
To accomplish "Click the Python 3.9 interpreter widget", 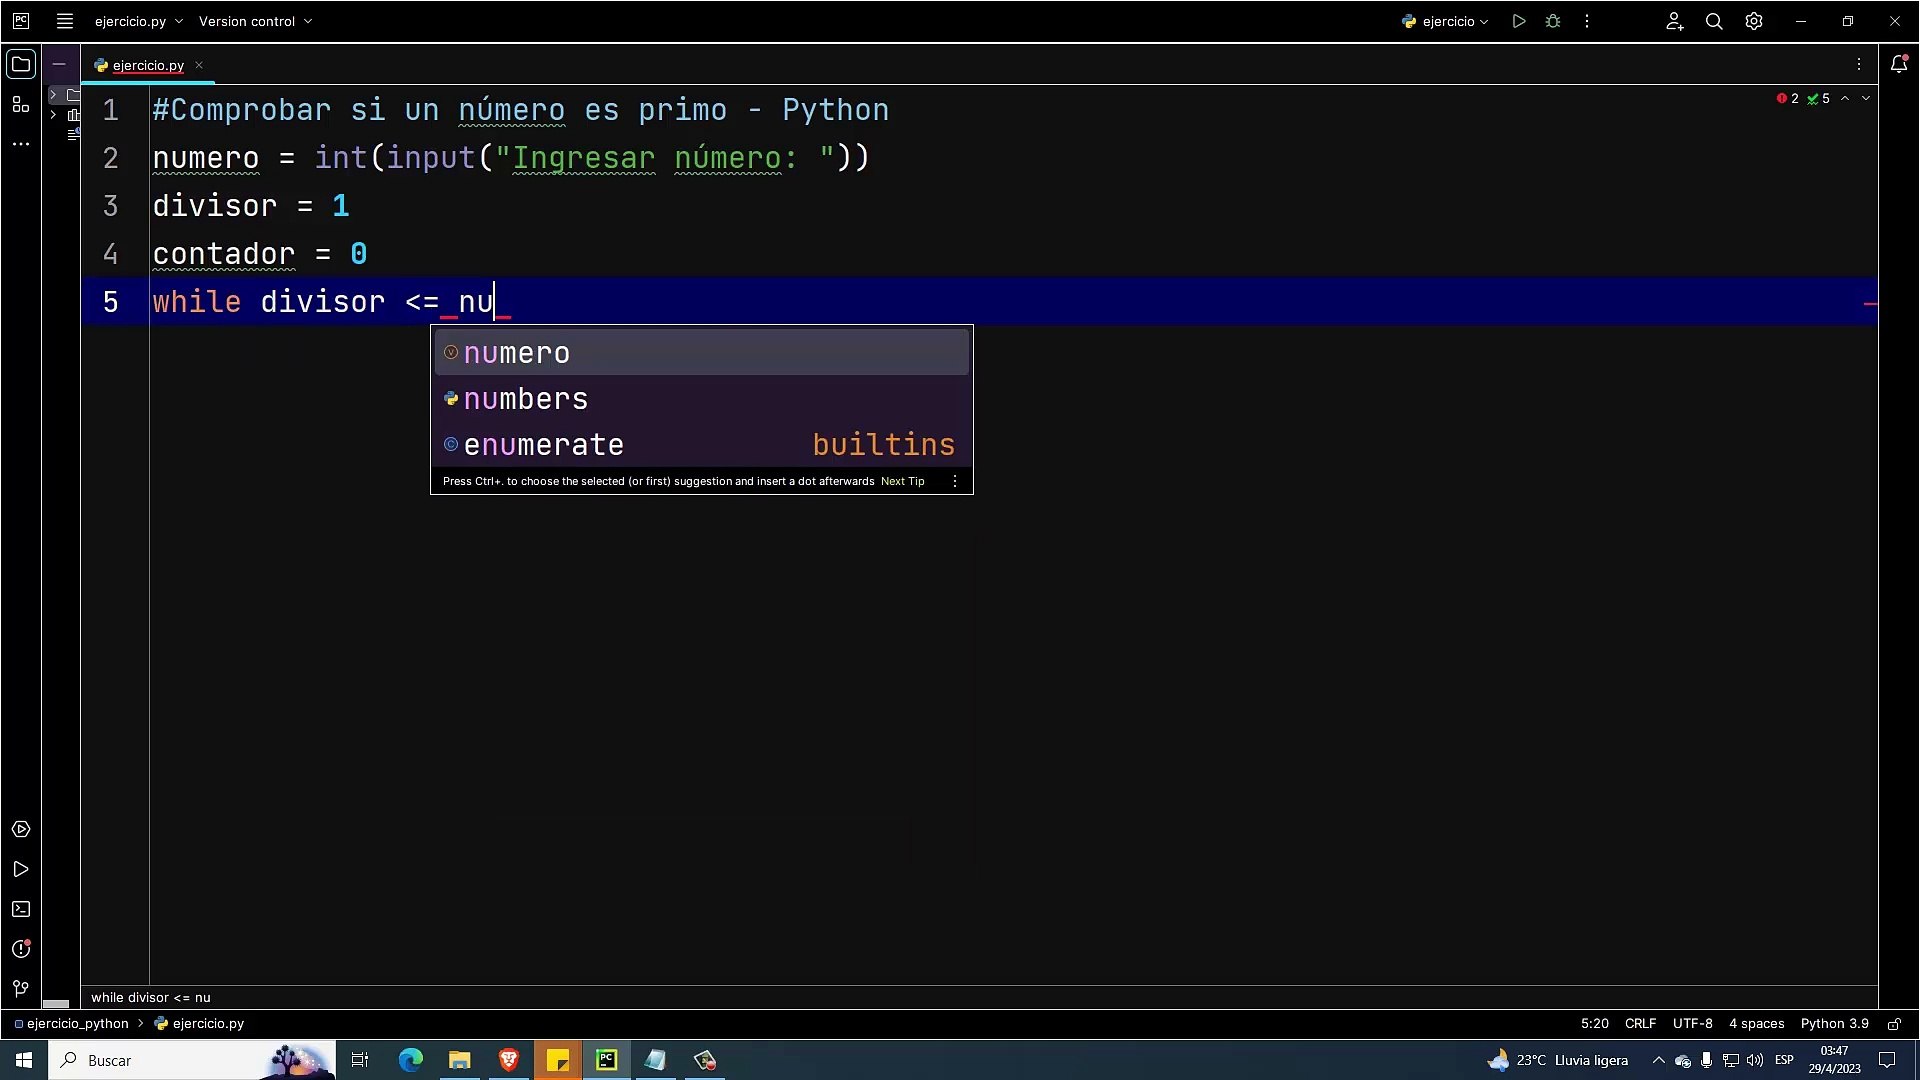I will 1834,1023.
